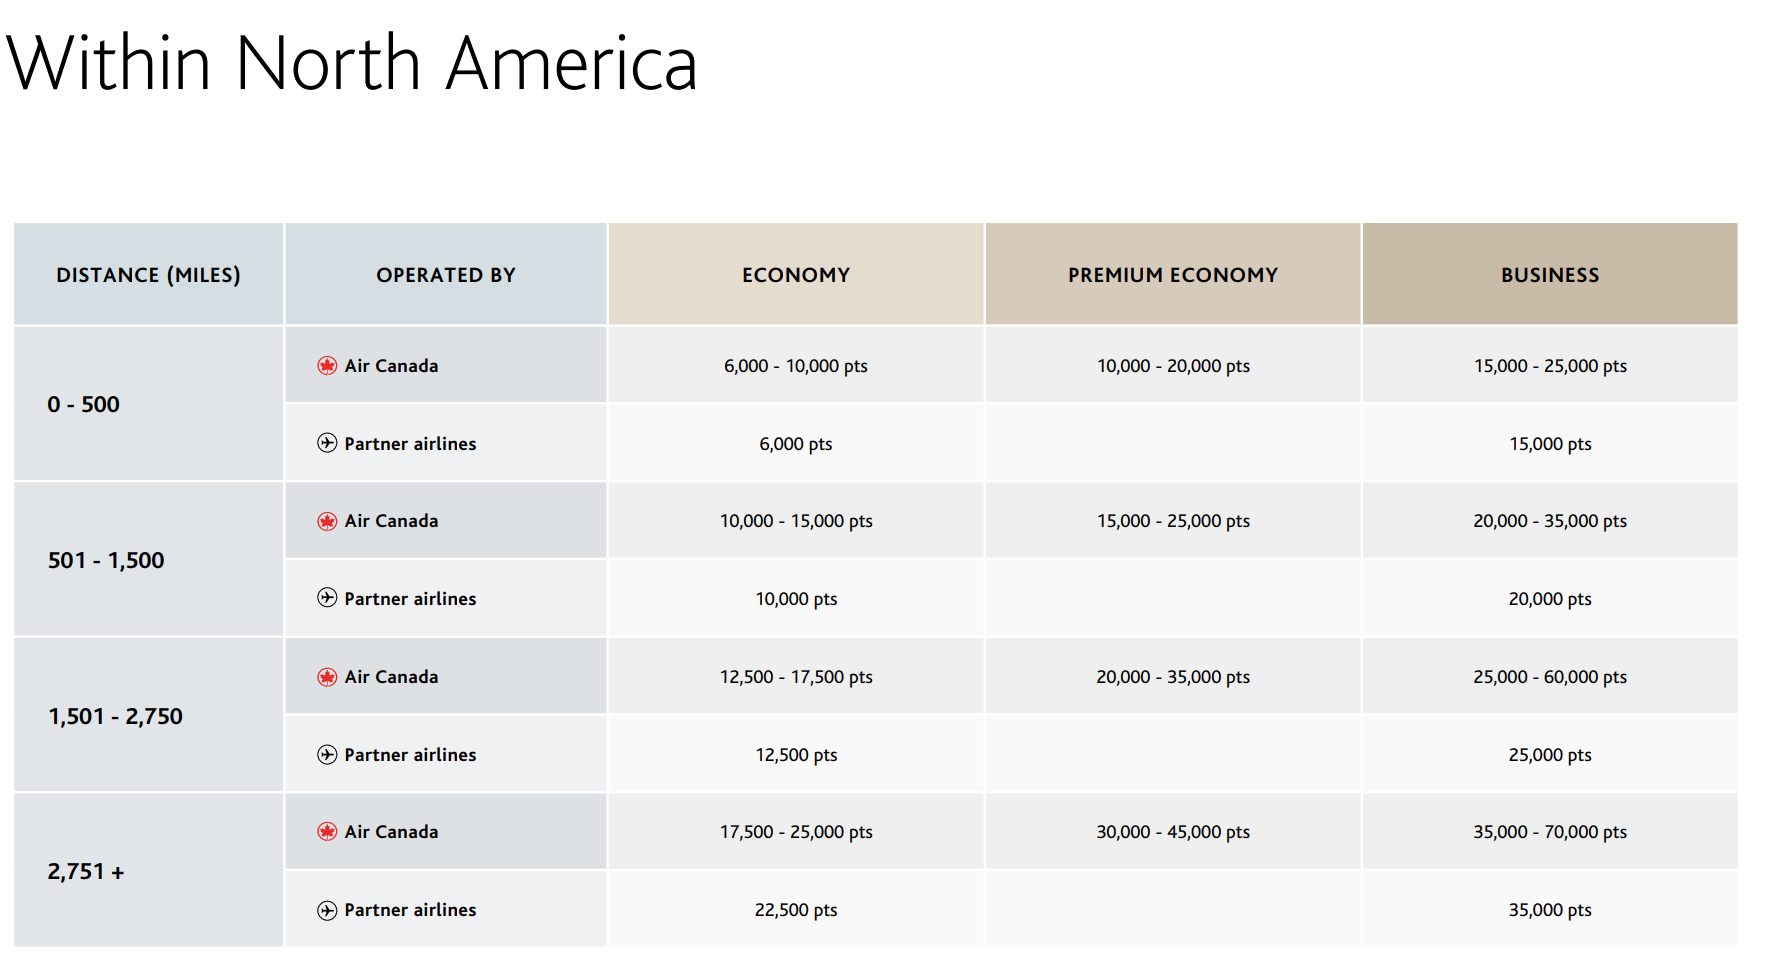
Task: Click the 35,000 - 70,000 pts business cell
Action: coord(1550,832)
